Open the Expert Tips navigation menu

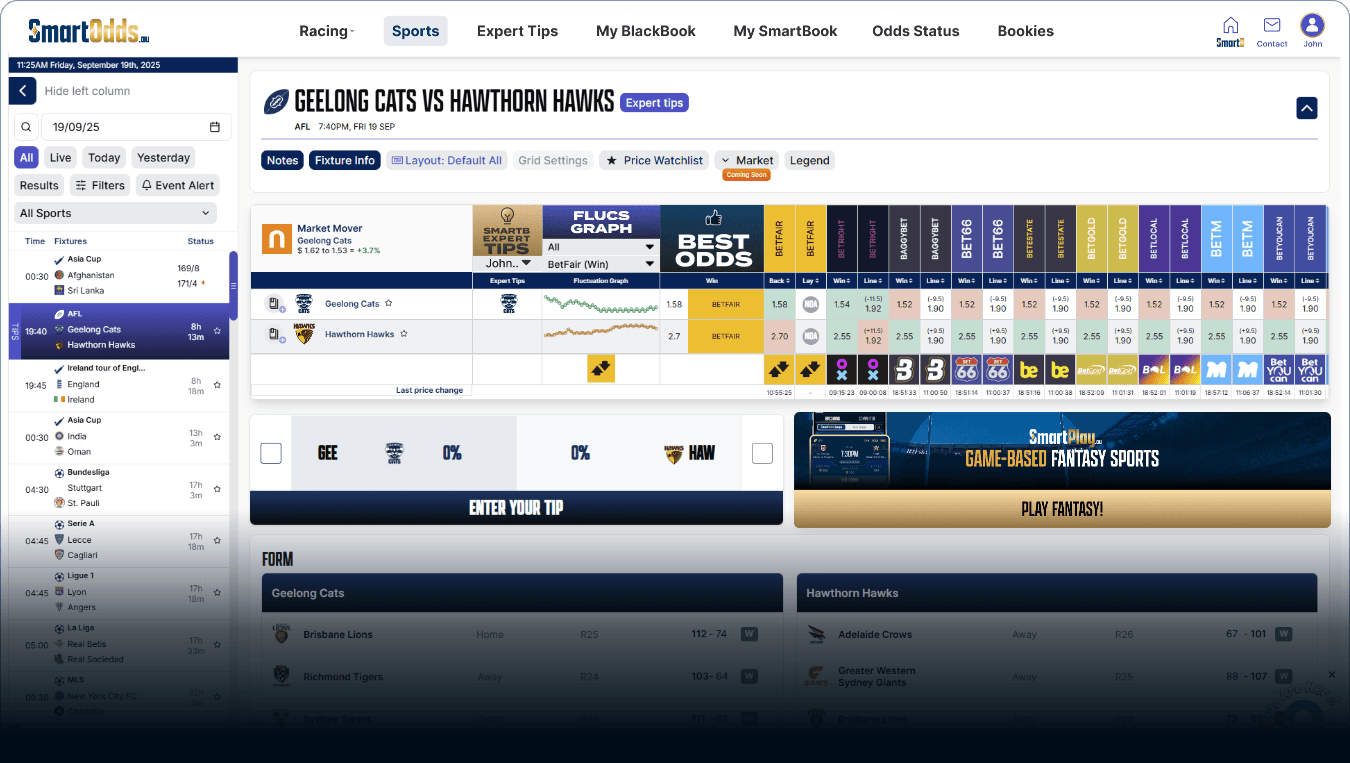click(x=517, y=31)
